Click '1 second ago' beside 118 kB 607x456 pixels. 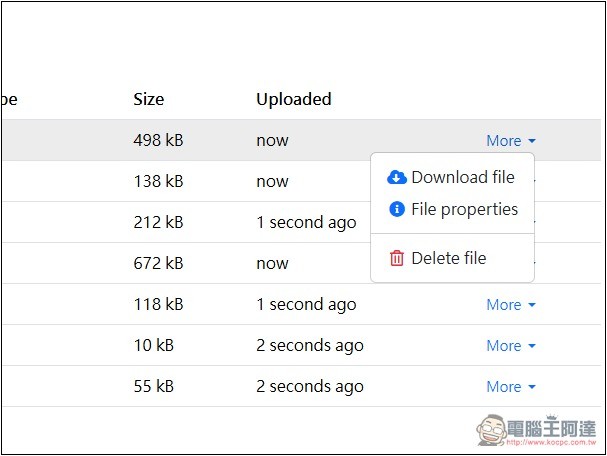tap(306, 305)
